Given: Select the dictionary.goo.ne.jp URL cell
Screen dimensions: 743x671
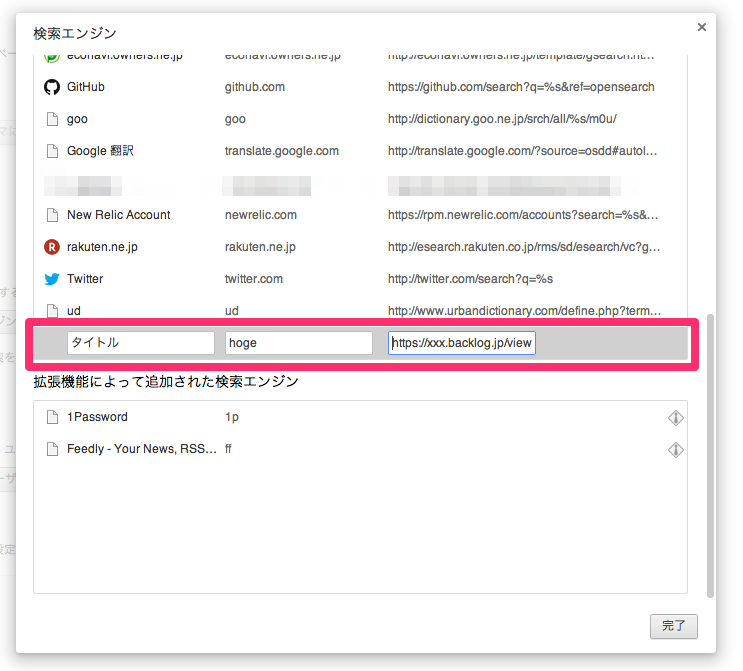Looking at the screenshot, I should 502,119.
